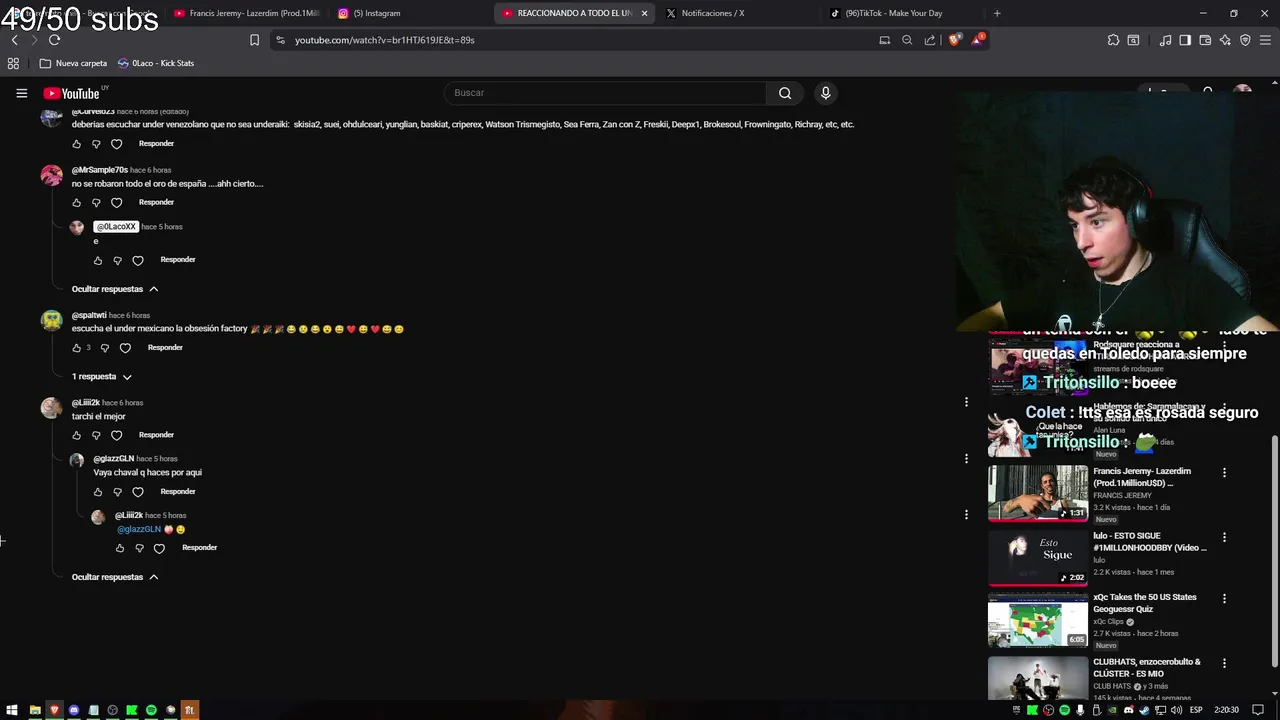
Task: Click the YouTube logo
Action: (71, 93)
